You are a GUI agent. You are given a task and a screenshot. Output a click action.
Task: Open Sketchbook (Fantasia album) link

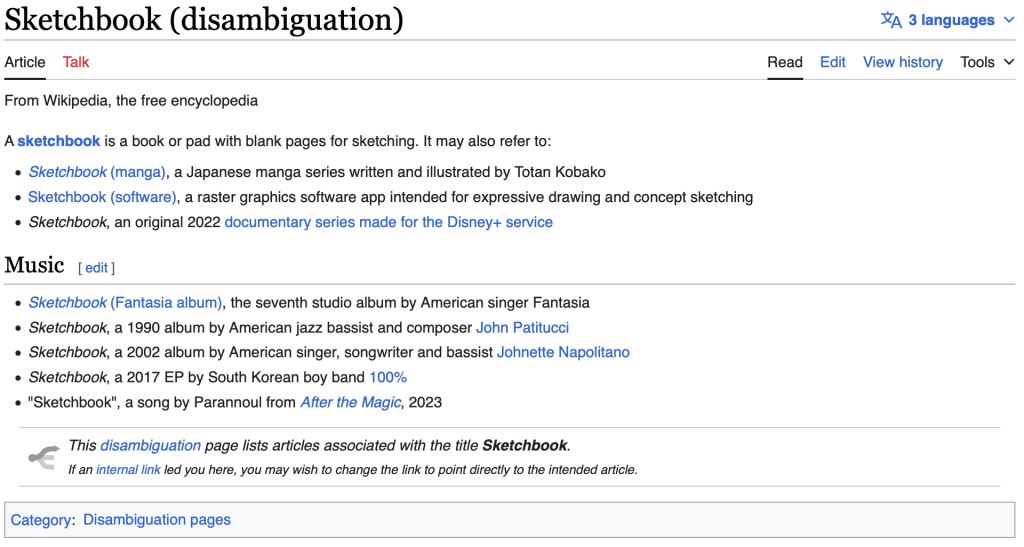[x=125, y=303]
